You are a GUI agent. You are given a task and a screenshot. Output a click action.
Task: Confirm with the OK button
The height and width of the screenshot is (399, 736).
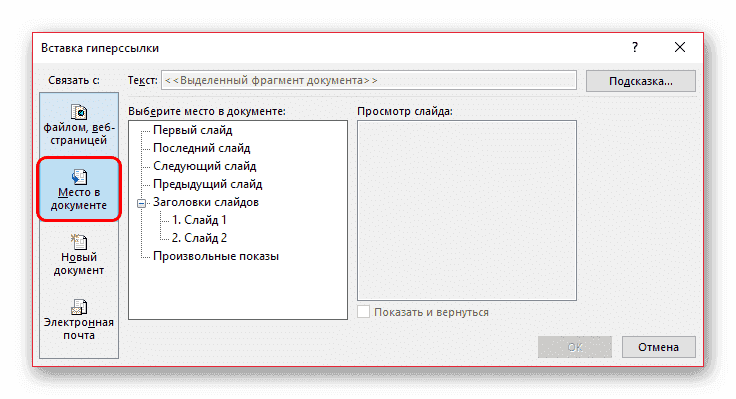click(x=575, y=347)
